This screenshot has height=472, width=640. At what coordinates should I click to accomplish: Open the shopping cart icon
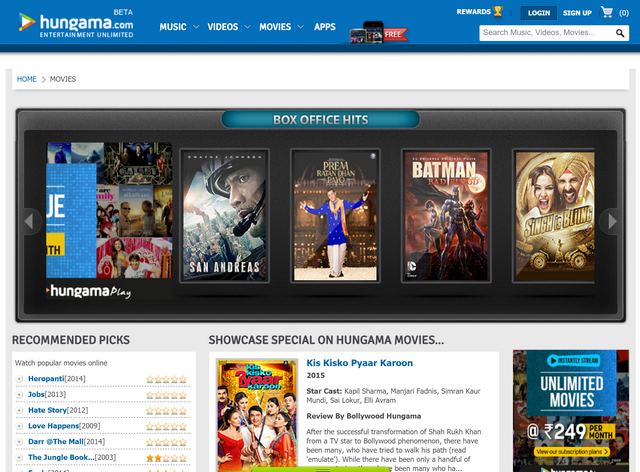tap(607, 12)
